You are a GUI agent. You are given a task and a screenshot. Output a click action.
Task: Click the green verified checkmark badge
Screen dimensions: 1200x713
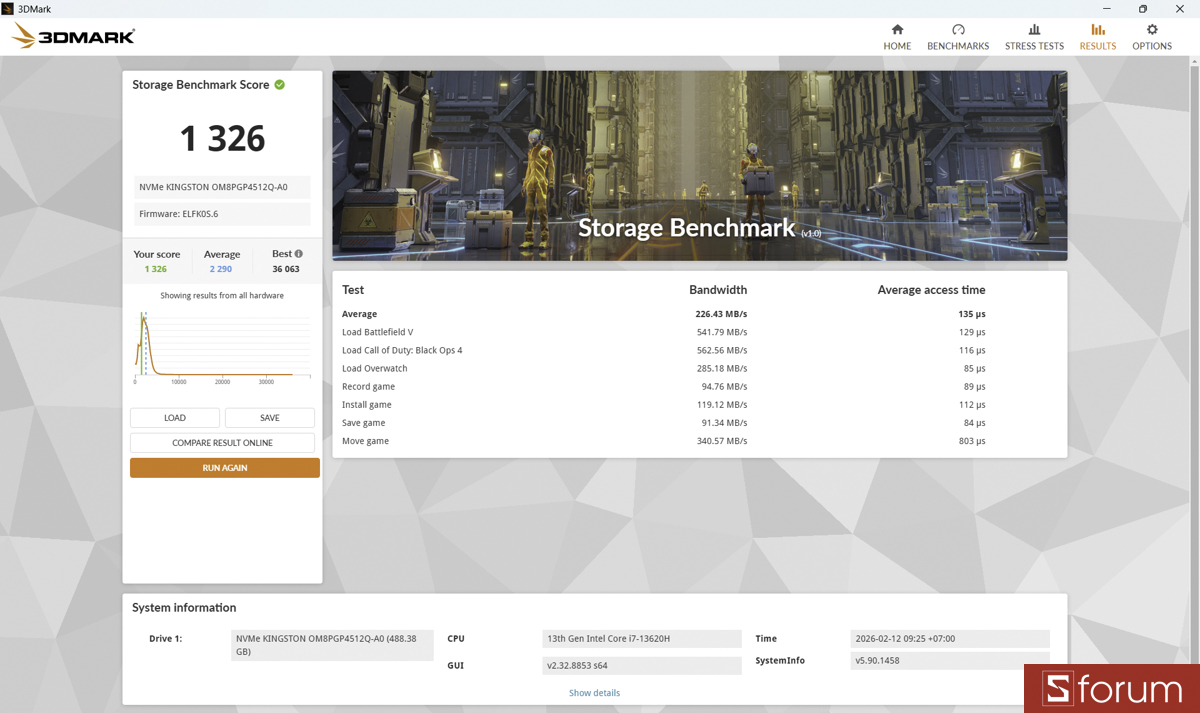280,84
